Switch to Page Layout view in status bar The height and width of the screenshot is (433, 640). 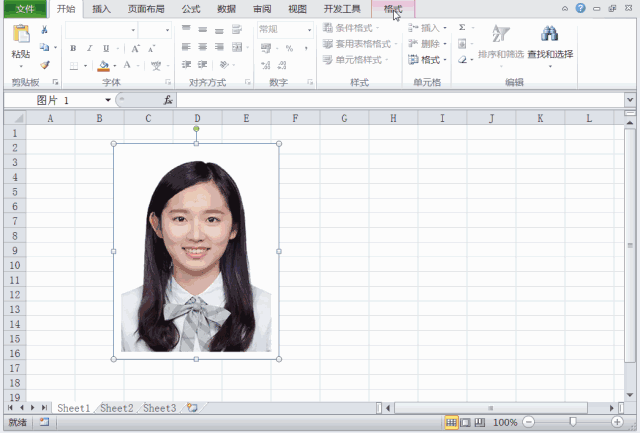(465, 423)
